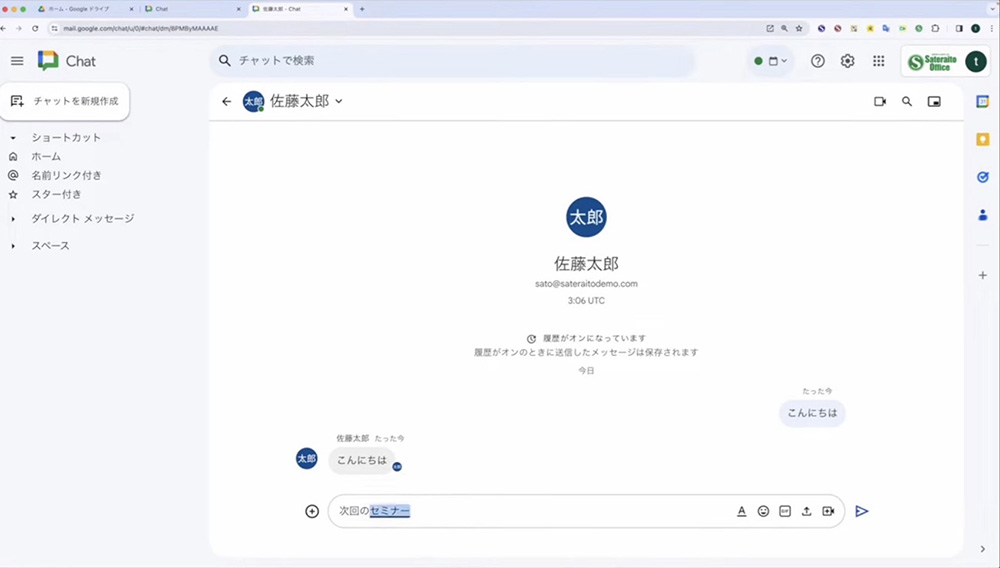Switch to the second Chat browser tab
This screenshot has width=1000, height=568.
click(x=193, y=9)
